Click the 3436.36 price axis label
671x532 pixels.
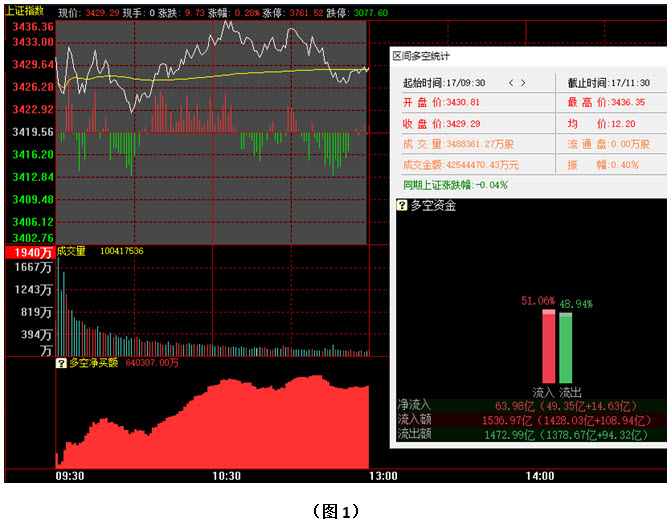(x=33, y=27)
